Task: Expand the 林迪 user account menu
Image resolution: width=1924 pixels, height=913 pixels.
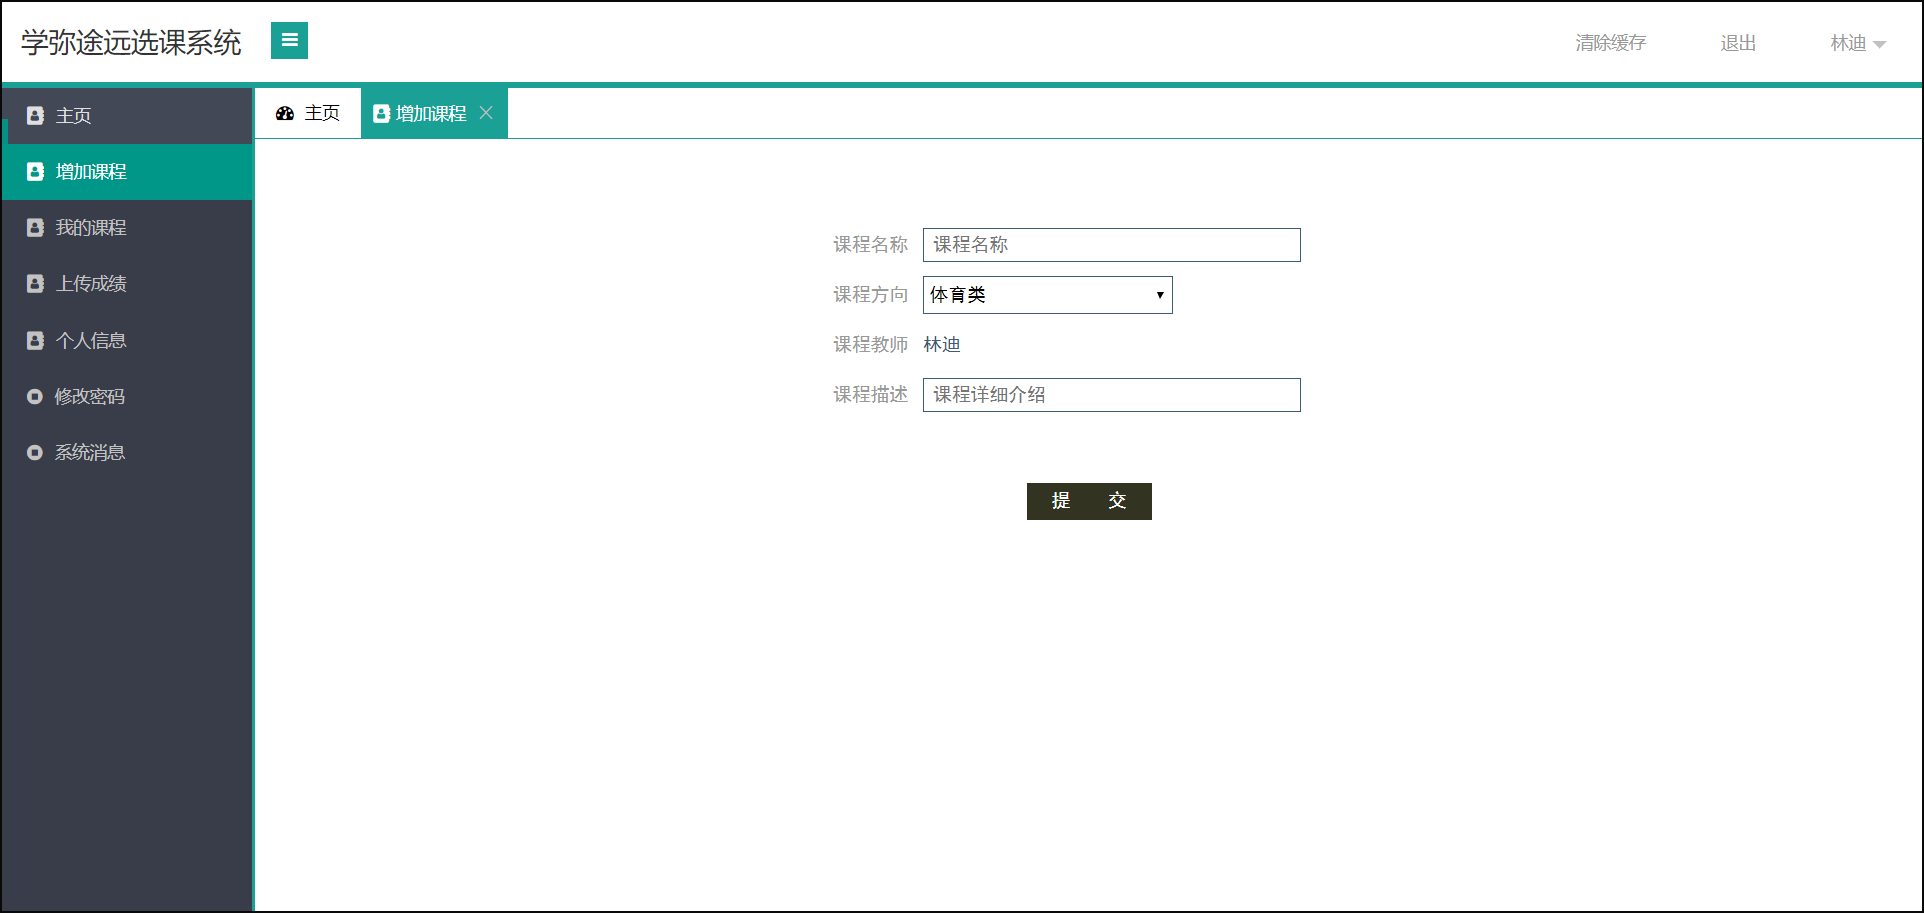Action: [x=1857, y=43]
